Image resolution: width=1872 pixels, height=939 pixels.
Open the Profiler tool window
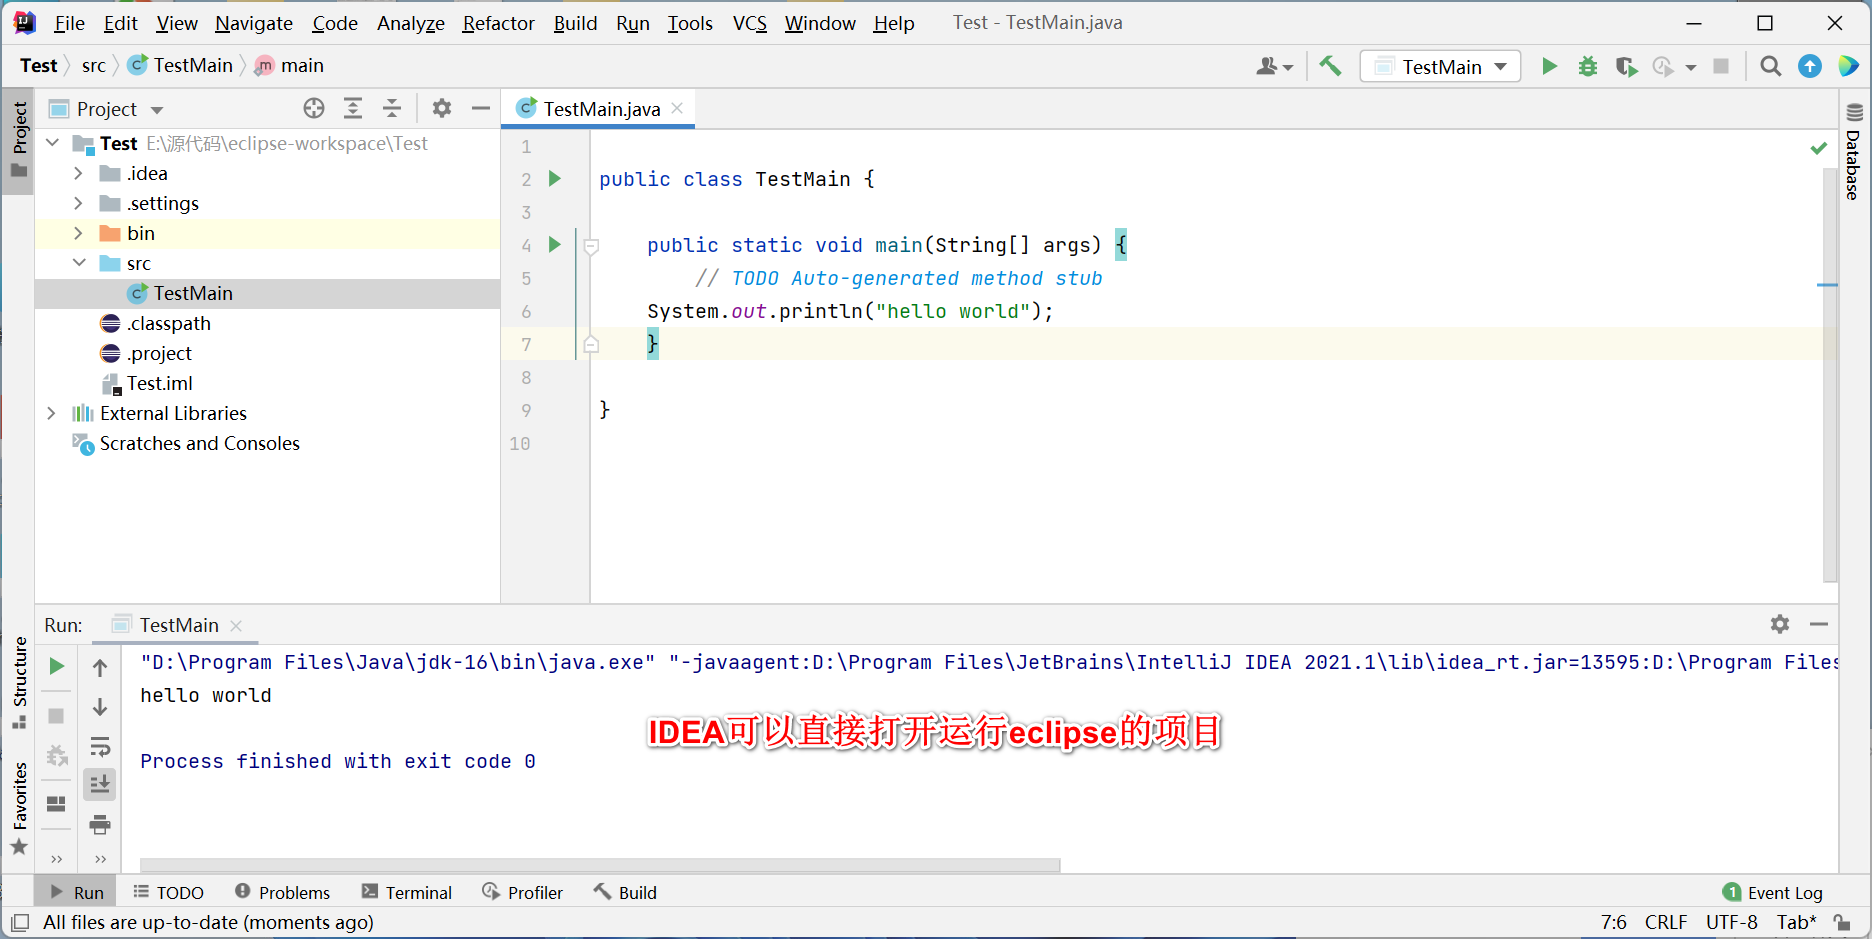pyautogui.click(x=522, y=892)
